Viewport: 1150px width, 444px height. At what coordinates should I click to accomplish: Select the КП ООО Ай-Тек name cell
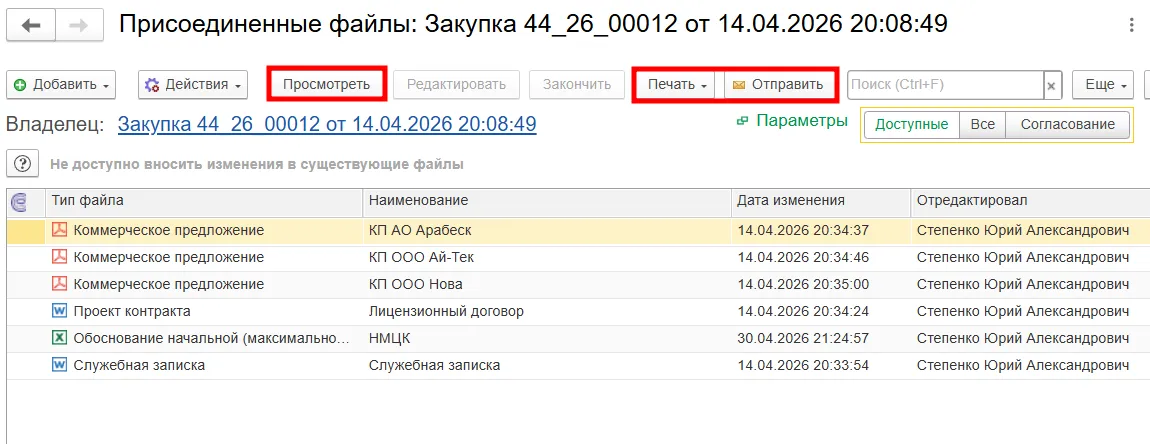(x=547, y=258)
